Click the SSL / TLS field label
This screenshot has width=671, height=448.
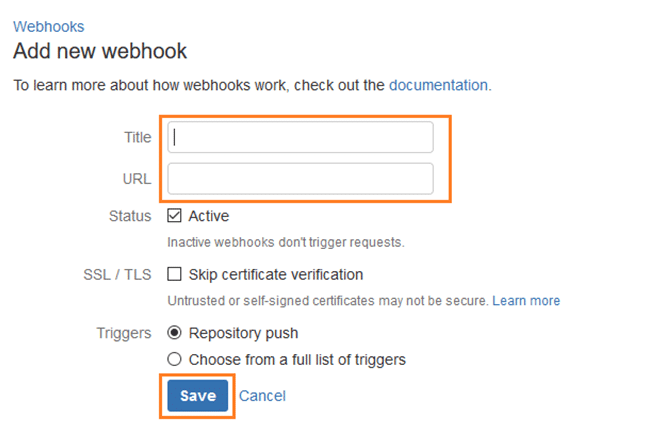tap(117, 274)
